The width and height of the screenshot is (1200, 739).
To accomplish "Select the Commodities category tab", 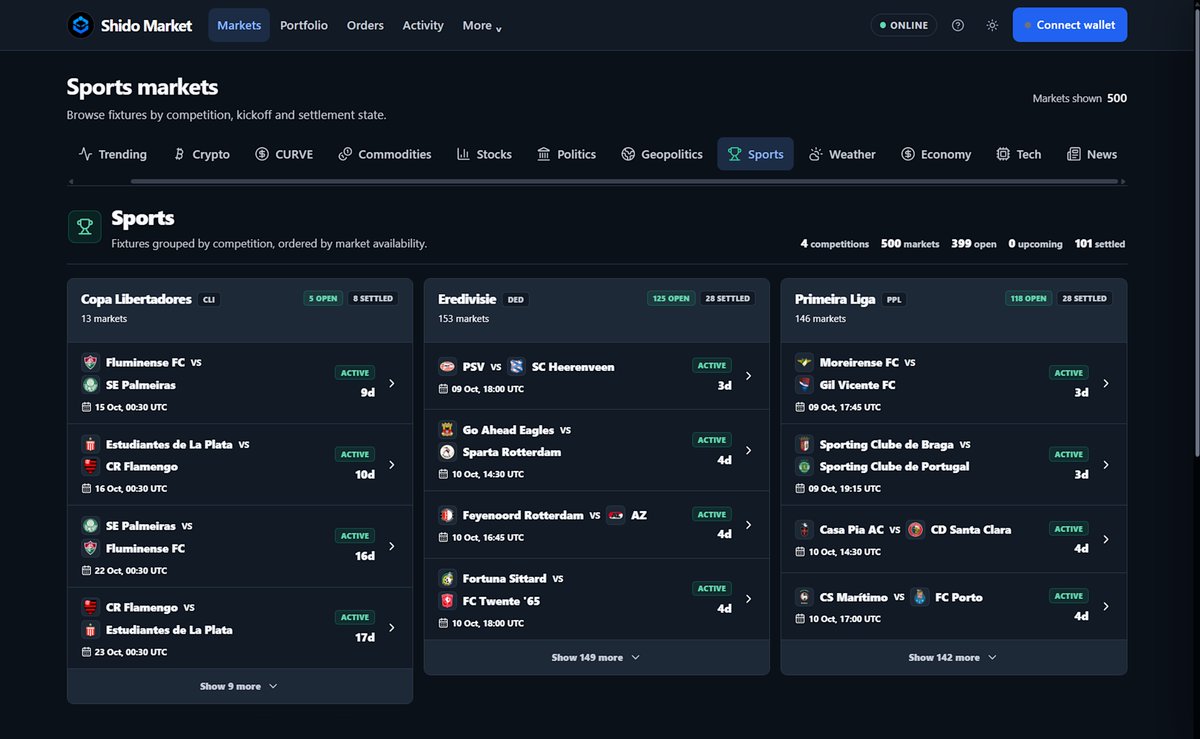I will coord(385,154).
